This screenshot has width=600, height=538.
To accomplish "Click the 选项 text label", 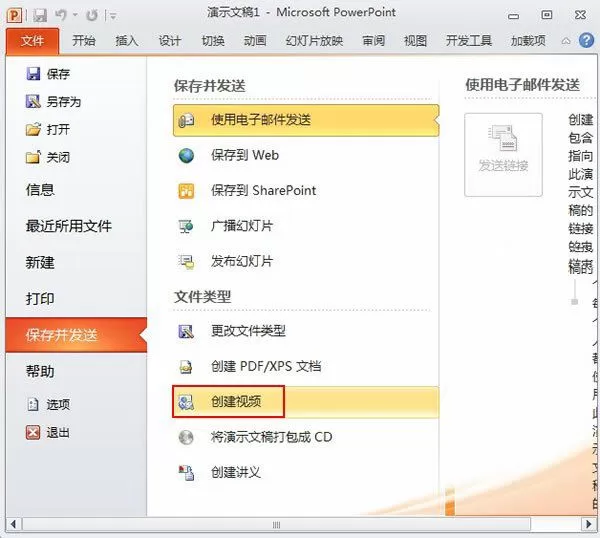I will coord(58,404).
